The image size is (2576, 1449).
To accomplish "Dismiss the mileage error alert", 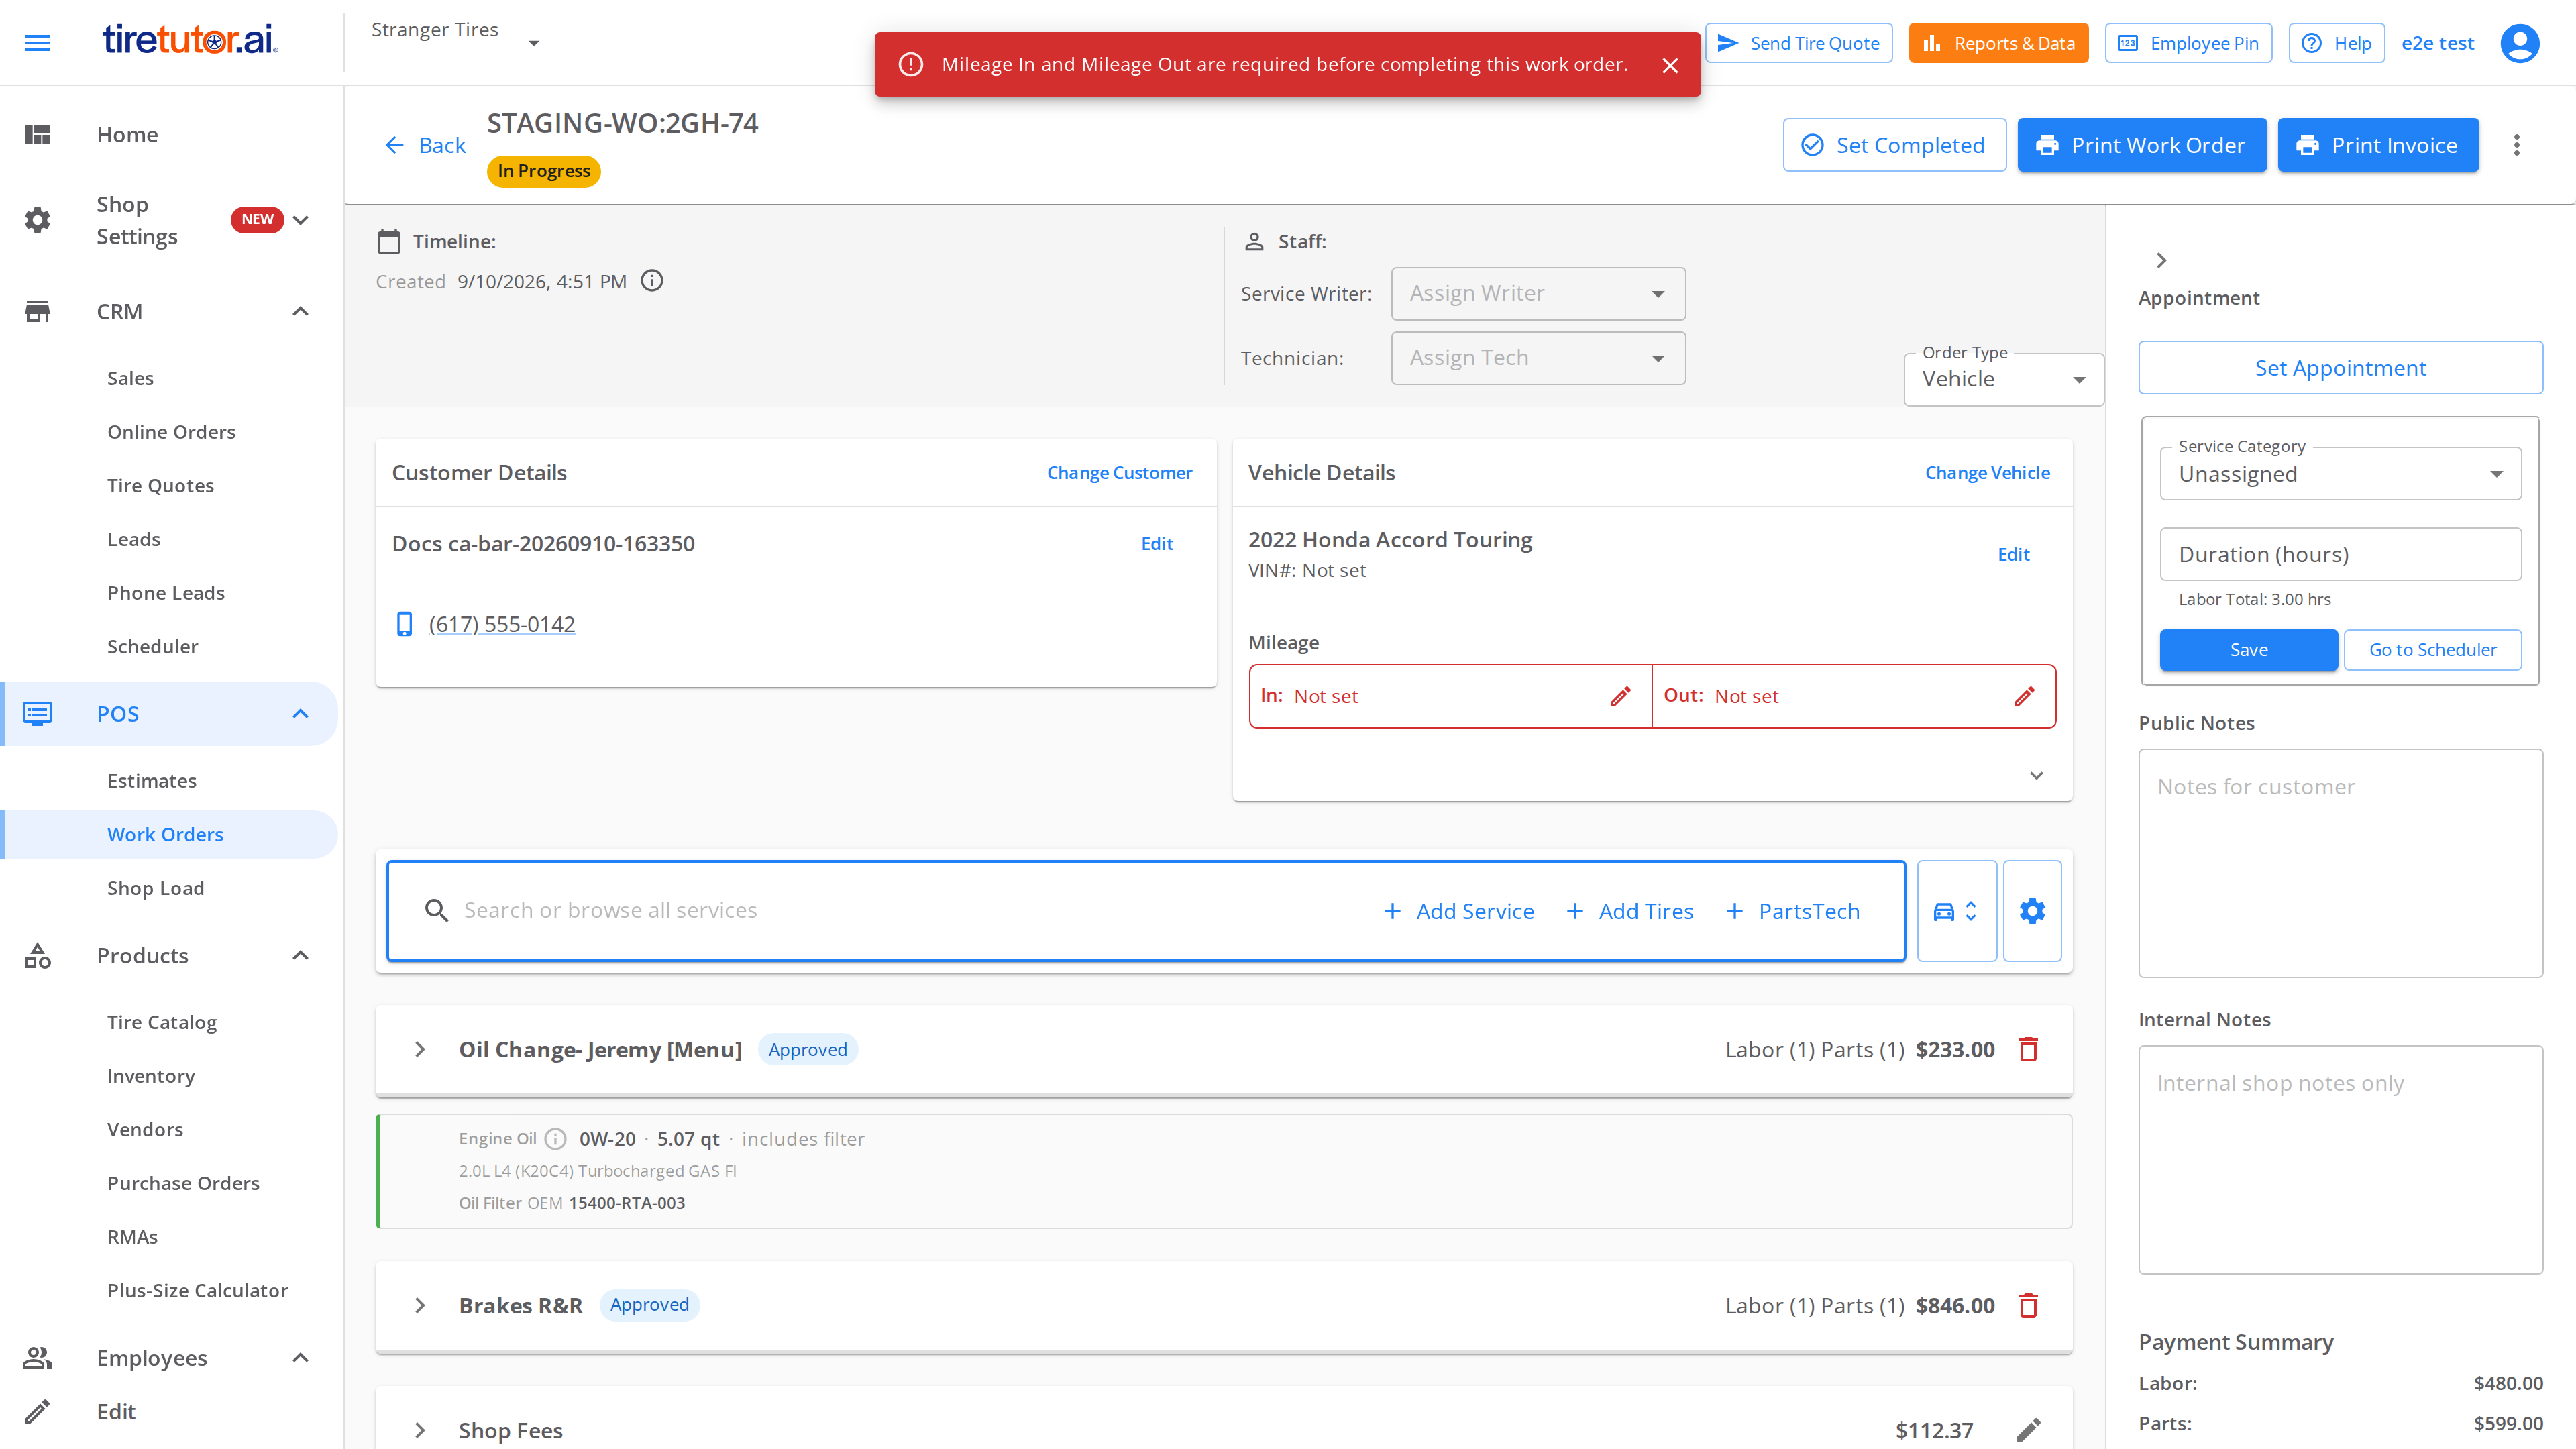I will (1670, 65).
